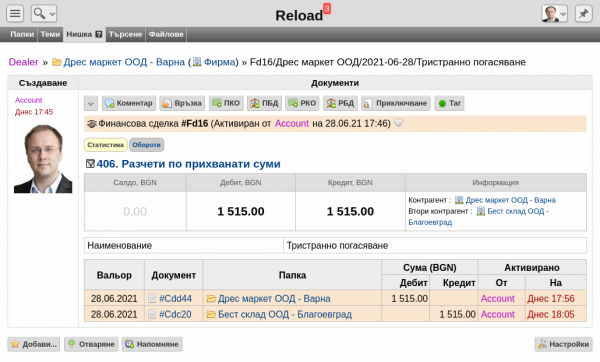The width and height of the screenshot is (600, 362).
Task: Expand the more-actions arrow beside Коментар
Action: pos(91,103)
